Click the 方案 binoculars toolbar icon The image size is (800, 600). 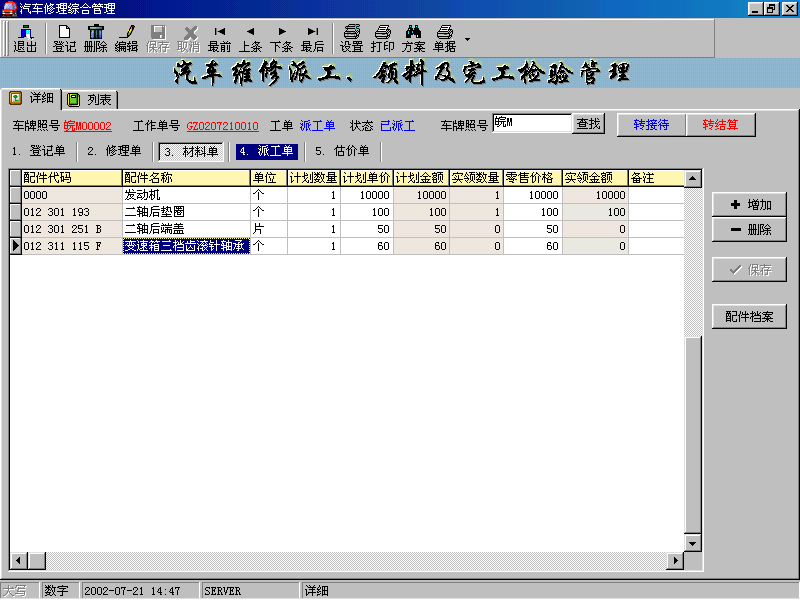click(413, 39)
